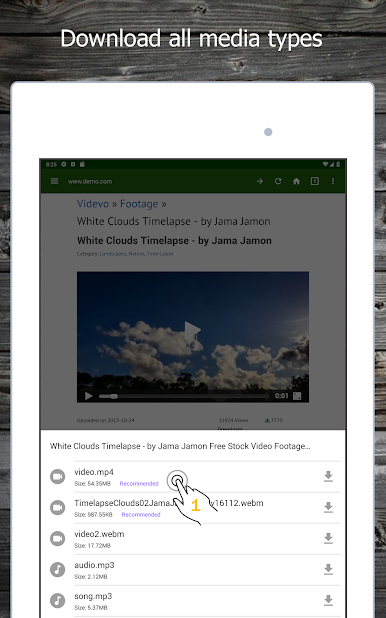Click the 3770 downloads counter
The image size is (386, 618).
(274, 420)
